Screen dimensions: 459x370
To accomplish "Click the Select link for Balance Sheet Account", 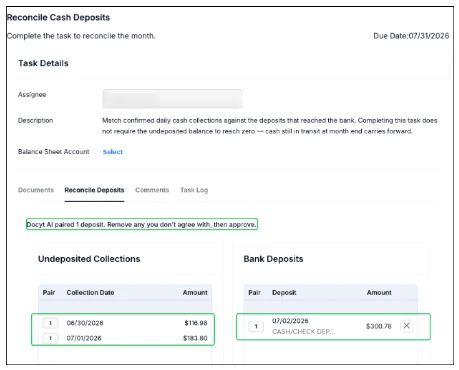I will coord(113,152).
